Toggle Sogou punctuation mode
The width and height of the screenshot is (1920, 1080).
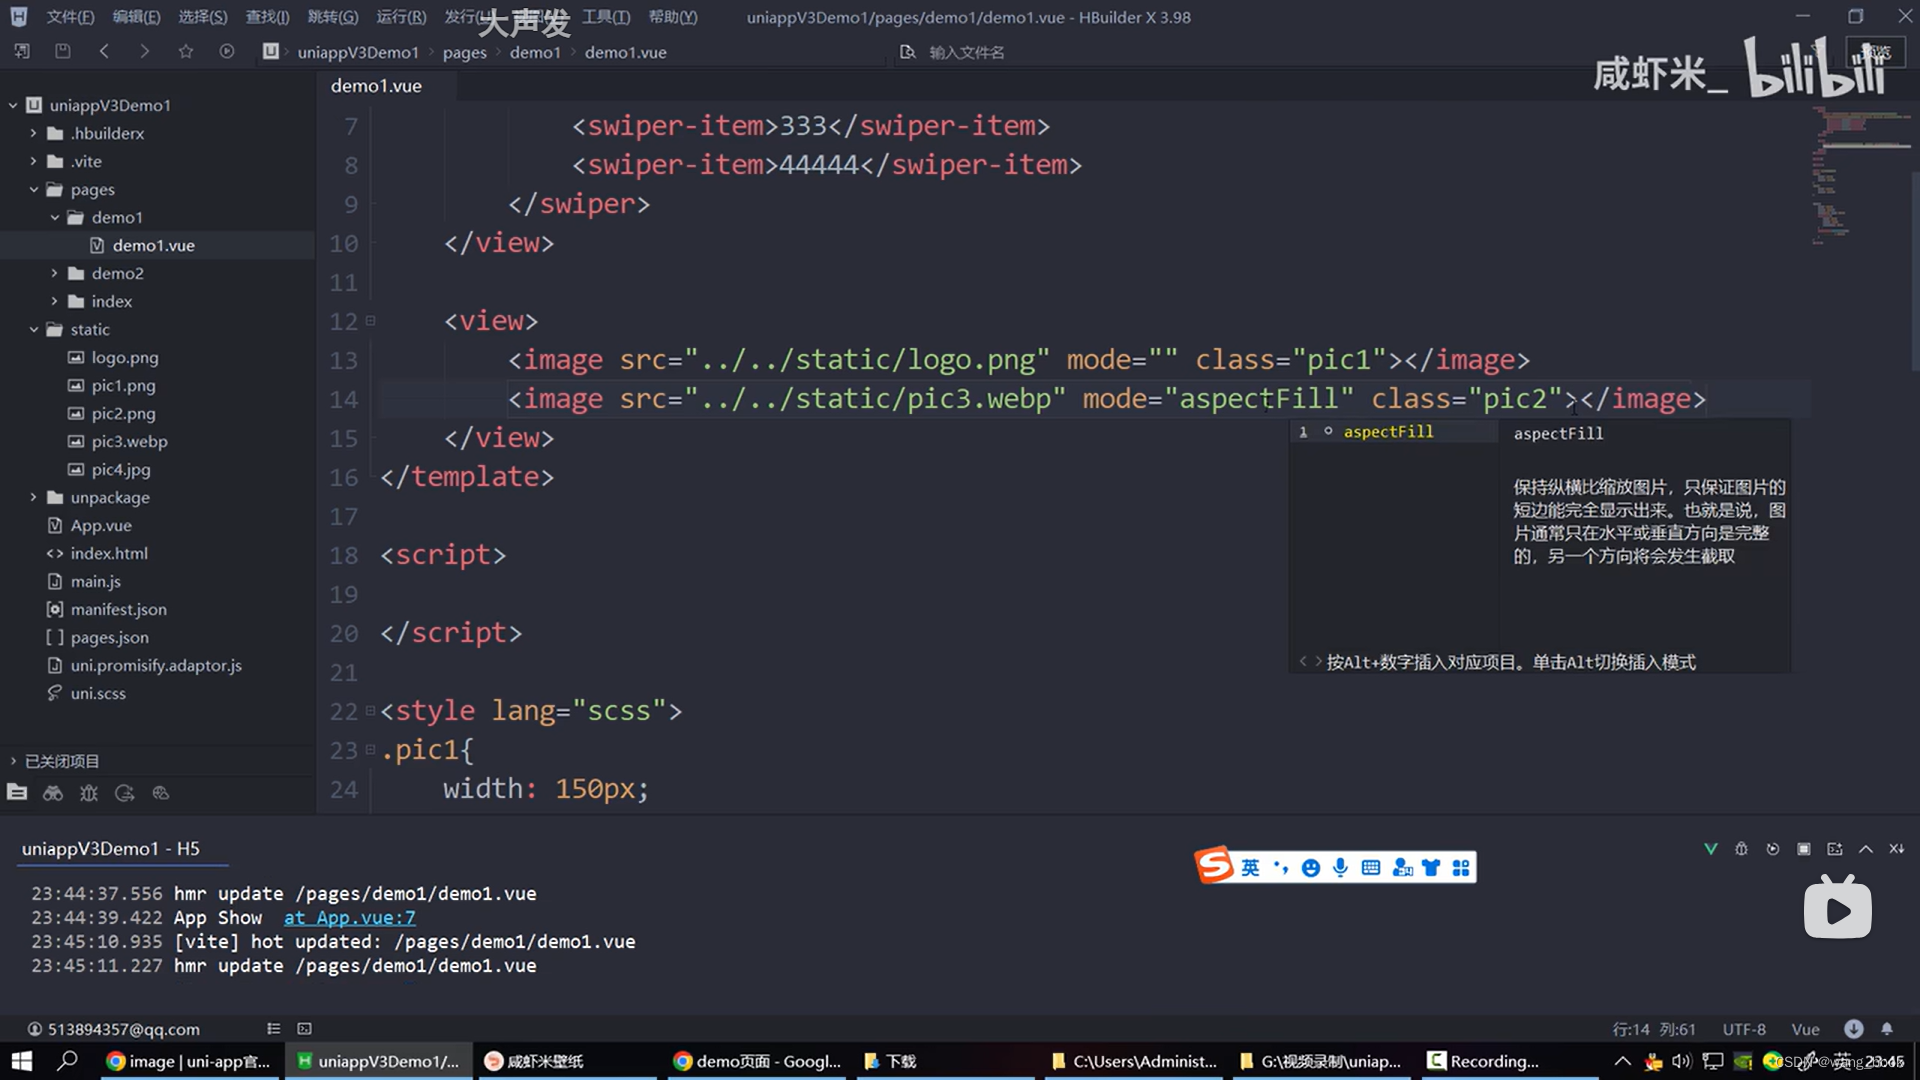click(x=1281, y=867)
